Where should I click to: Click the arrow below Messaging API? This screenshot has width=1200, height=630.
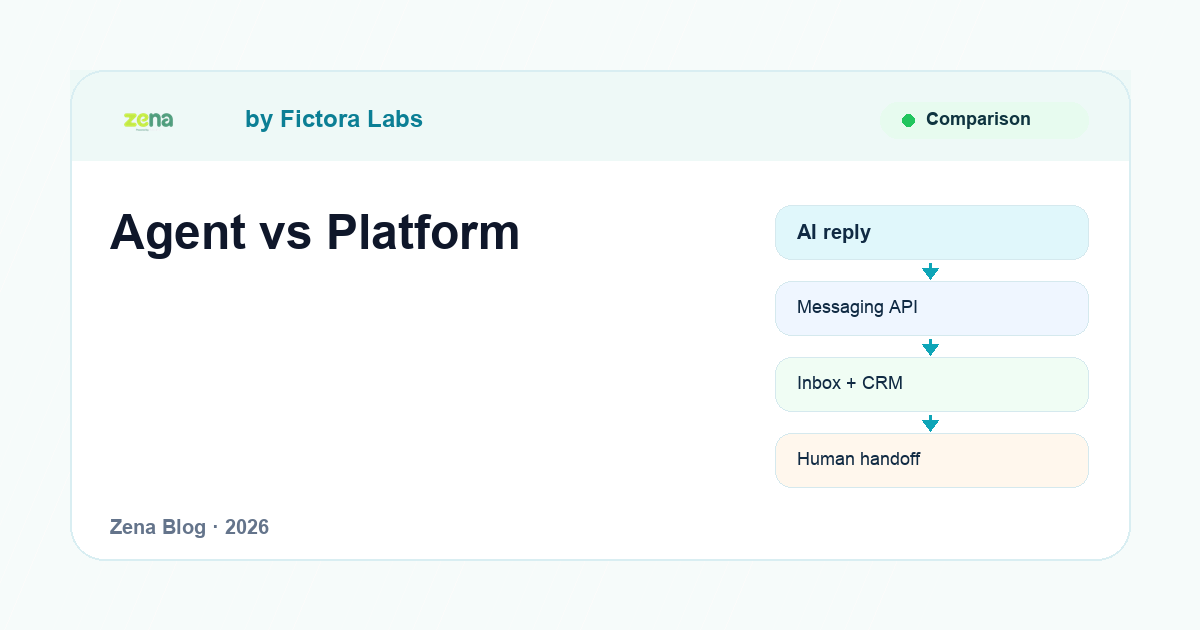pos(930,347)
